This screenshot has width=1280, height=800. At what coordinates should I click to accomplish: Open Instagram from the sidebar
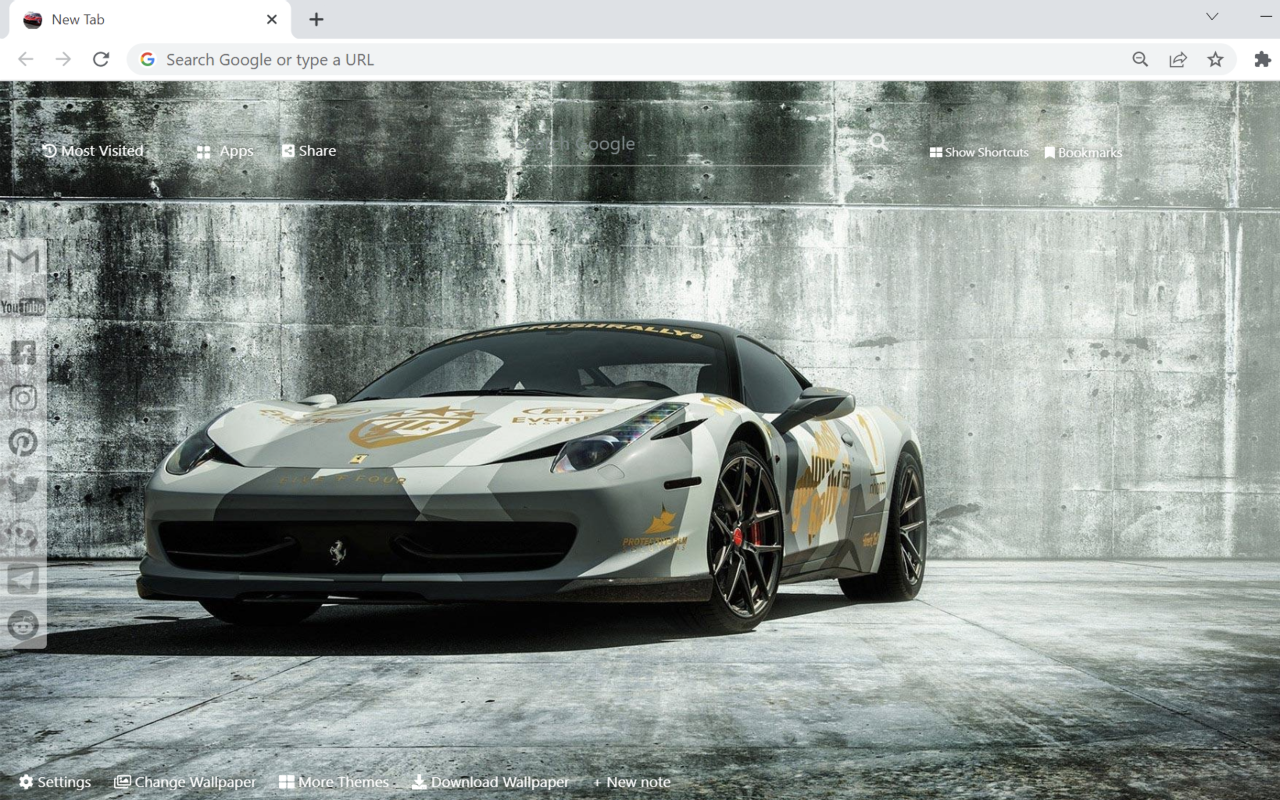tap(23, 397)
